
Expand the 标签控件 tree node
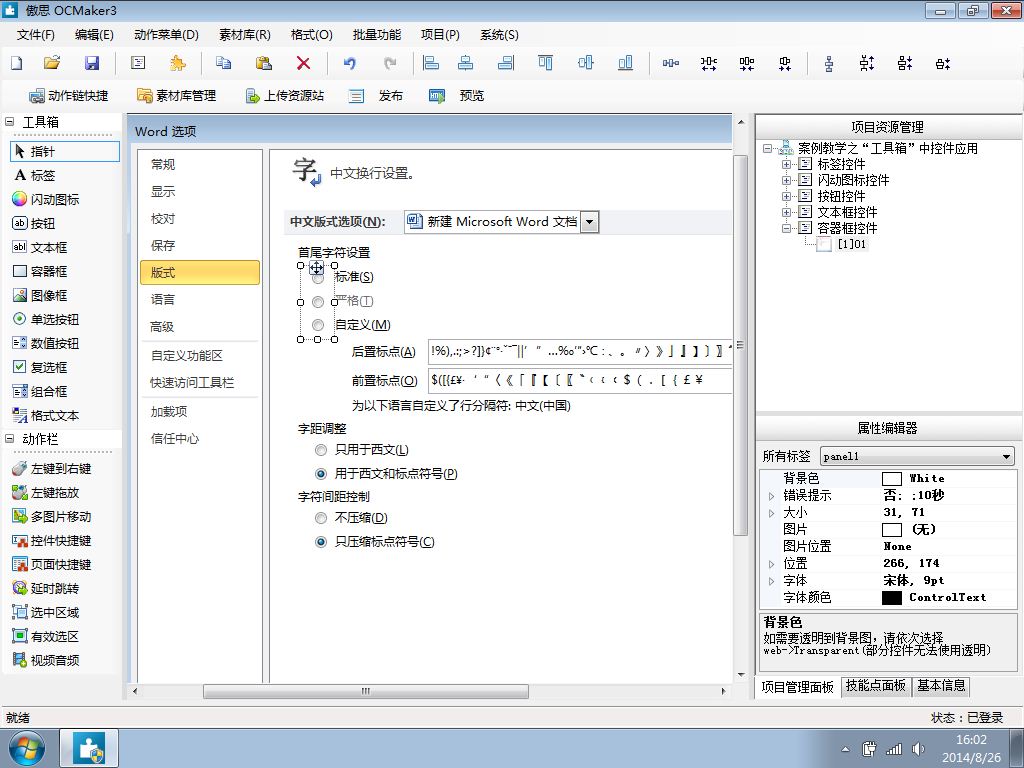pos(786,164)
